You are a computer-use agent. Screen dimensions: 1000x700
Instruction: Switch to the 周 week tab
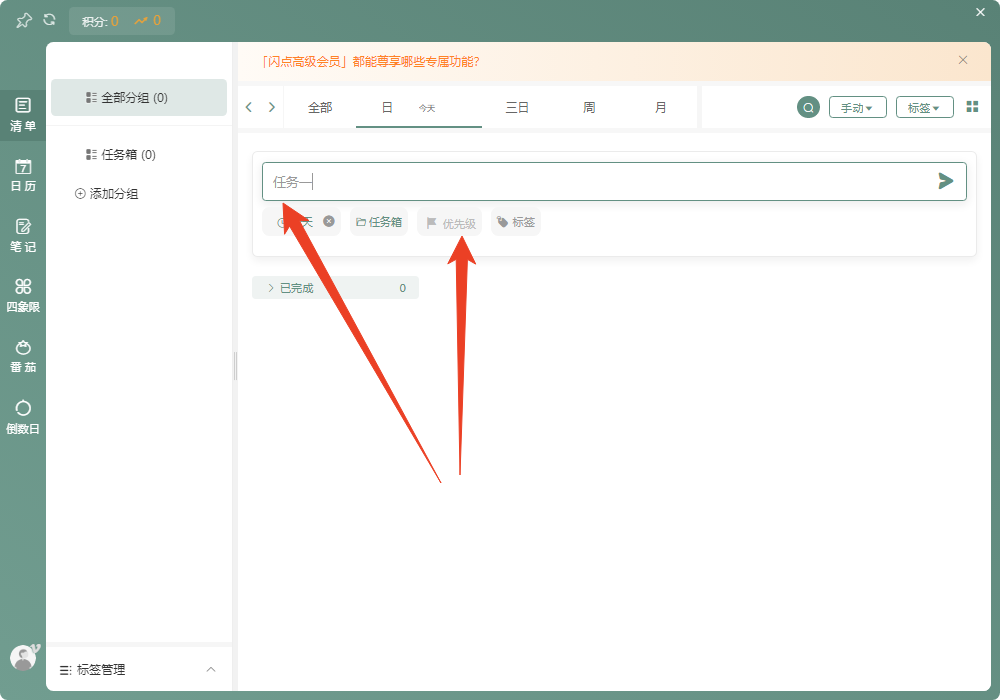coord(589,107)
